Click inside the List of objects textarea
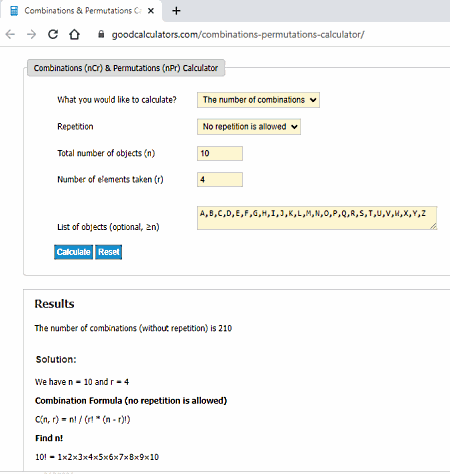 317,218
